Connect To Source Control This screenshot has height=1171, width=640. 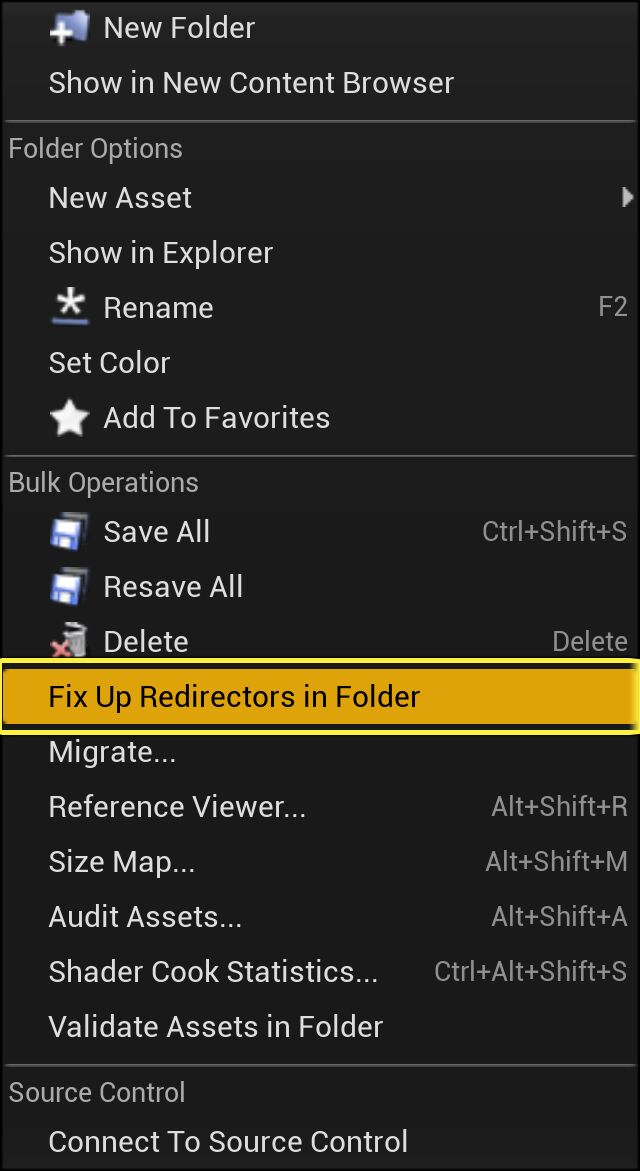coord(228,1141)
